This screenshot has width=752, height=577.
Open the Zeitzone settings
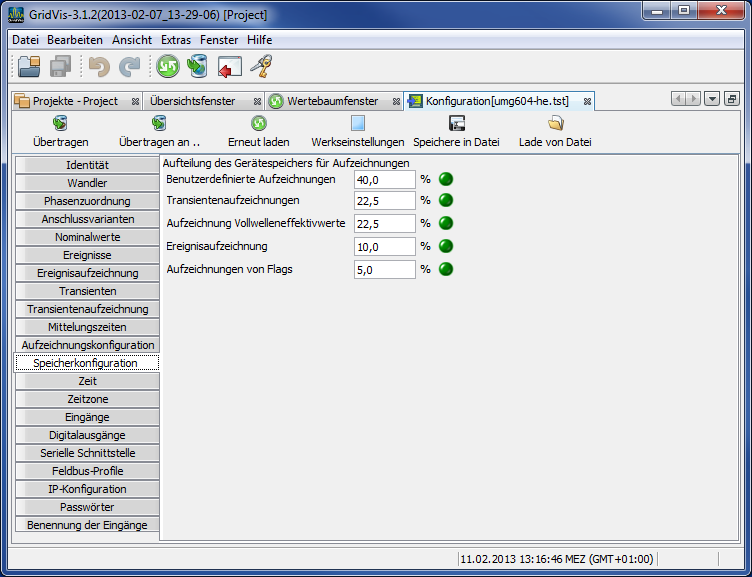pos(87,399)
